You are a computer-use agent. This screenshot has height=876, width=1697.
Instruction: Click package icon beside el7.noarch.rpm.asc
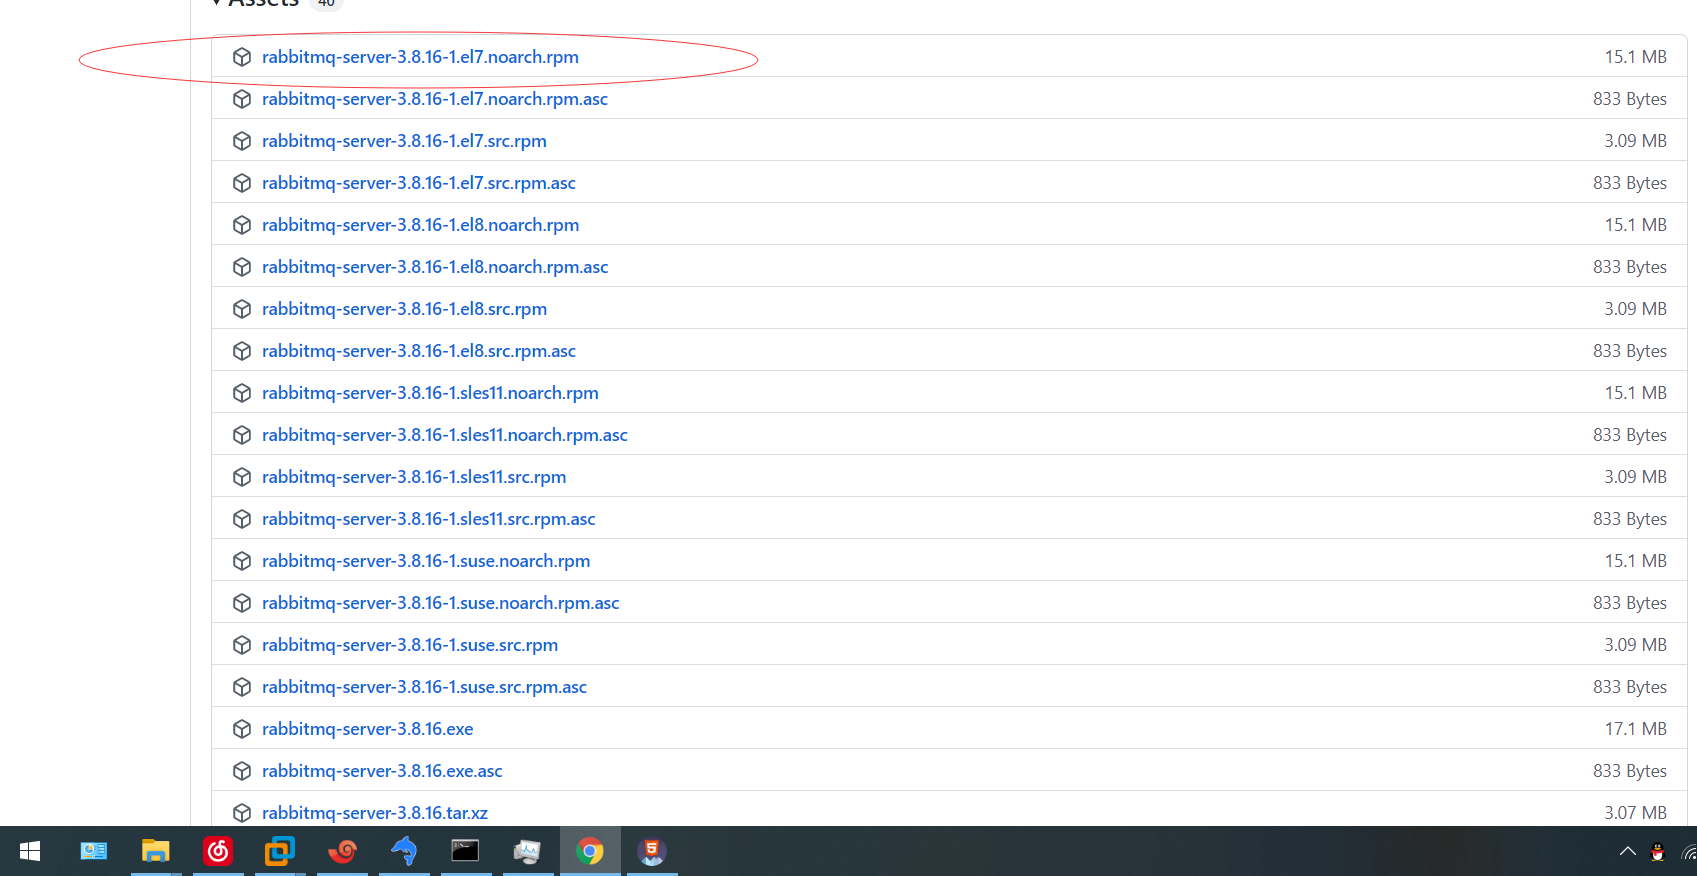(242, 99)
